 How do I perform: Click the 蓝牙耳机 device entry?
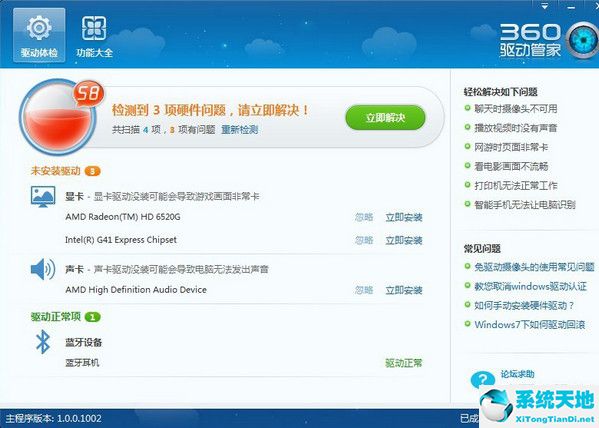(x=82, y=362)
